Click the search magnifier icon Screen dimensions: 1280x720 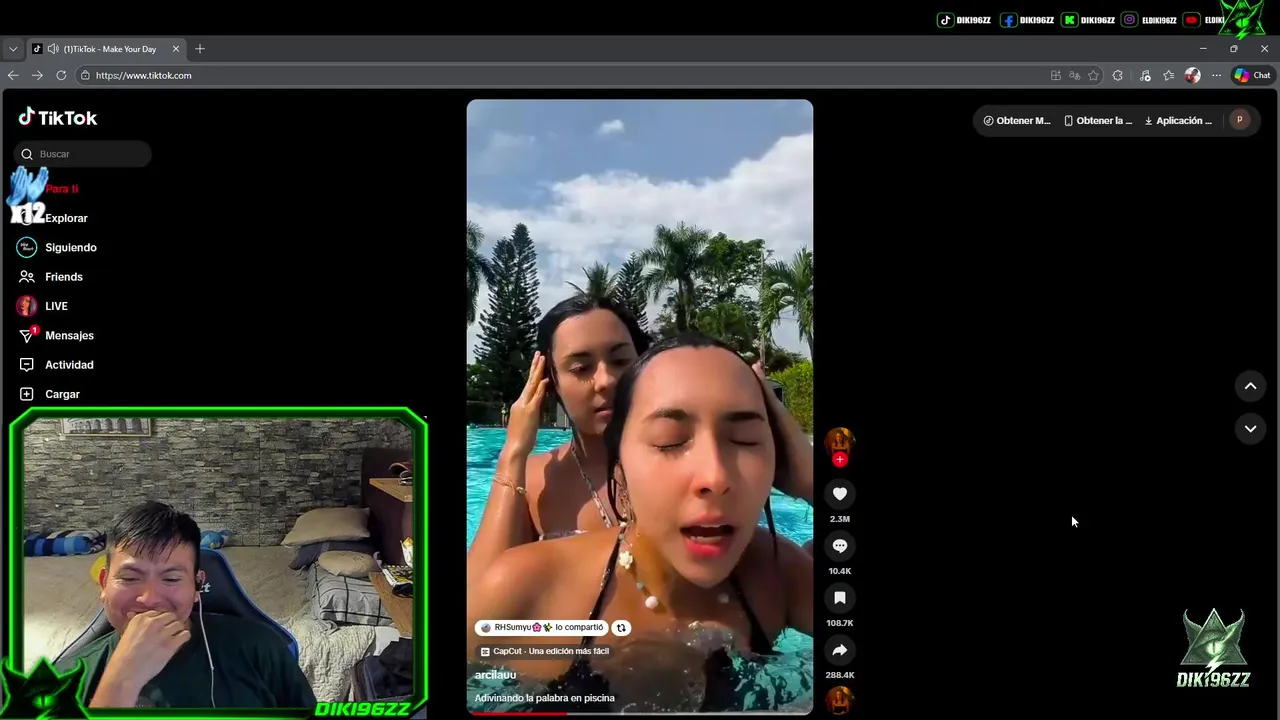click(x=27, y=154)
